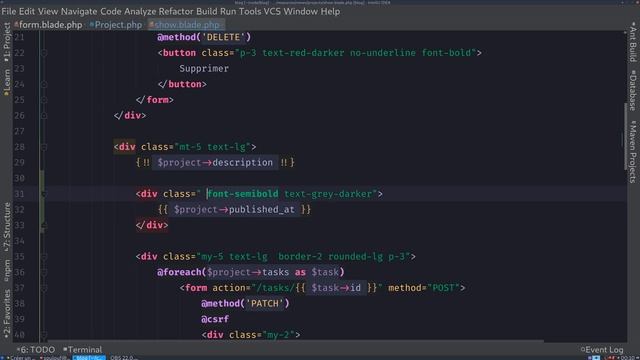Show the 7: Structure tool window

(x=7, y=227)
